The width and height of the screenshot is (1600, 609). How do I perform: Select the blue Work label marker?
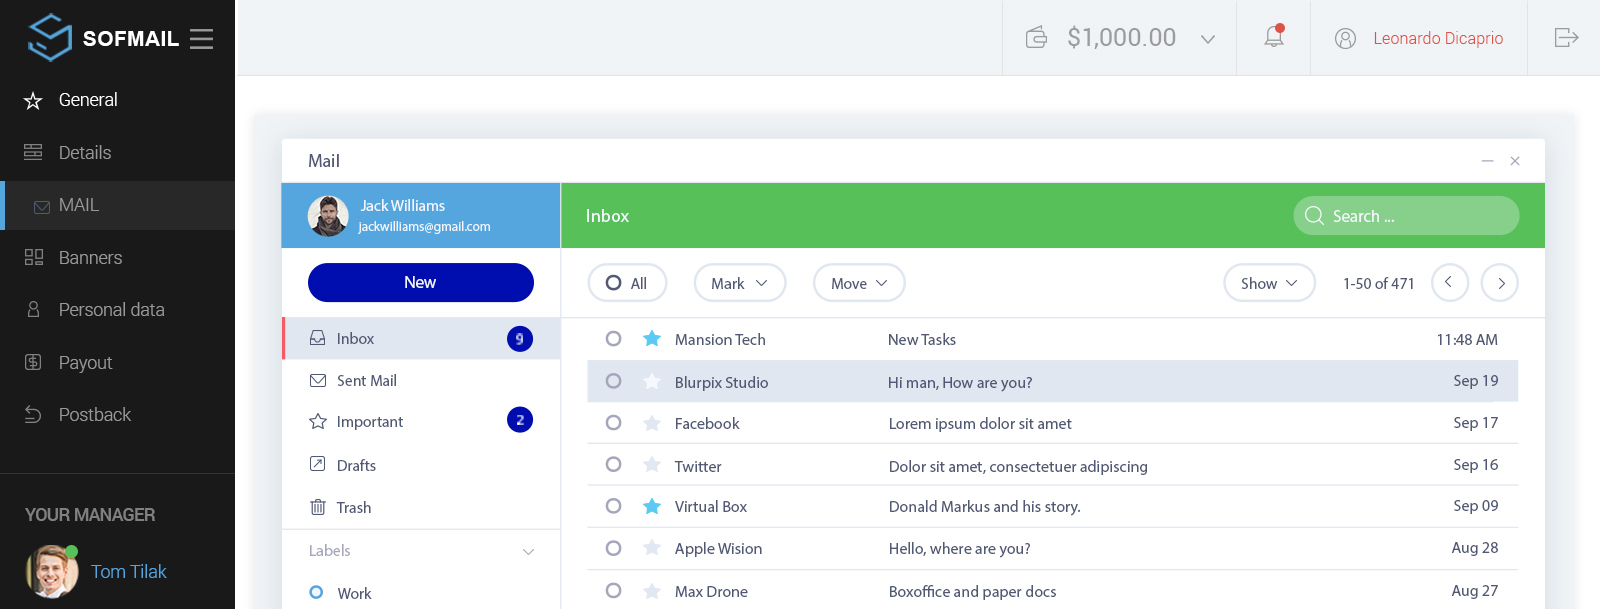point(316,592)
